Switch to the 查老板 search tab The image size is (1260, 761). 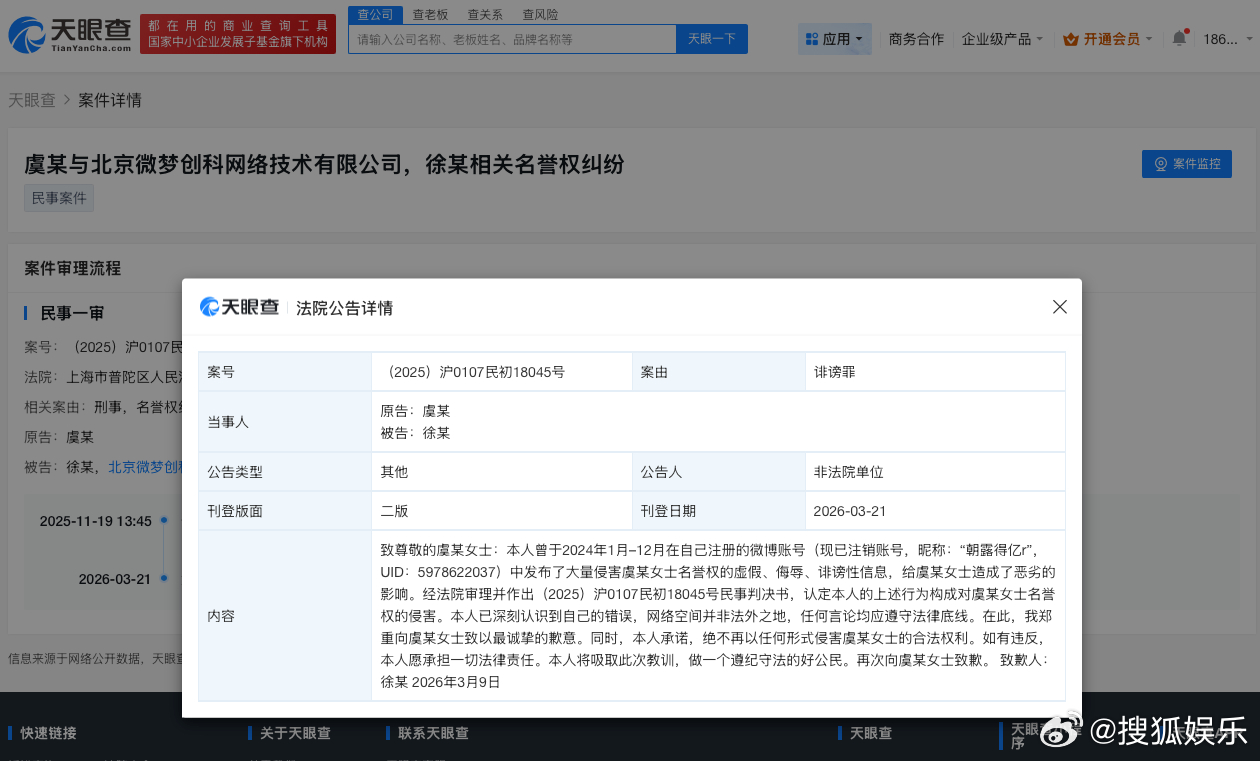coord(430,14)
